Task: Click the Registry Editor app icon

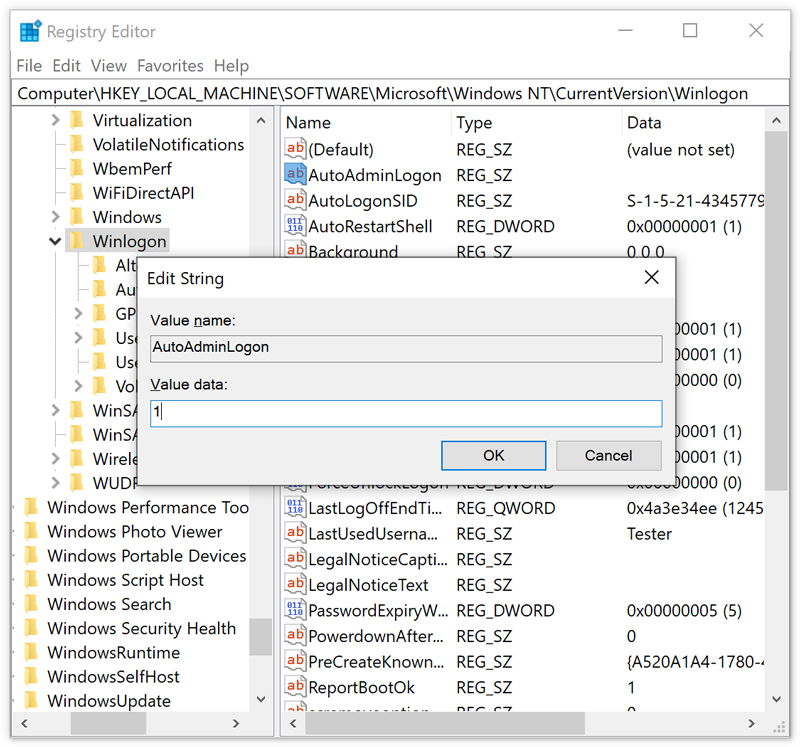Action: [30, 31]
